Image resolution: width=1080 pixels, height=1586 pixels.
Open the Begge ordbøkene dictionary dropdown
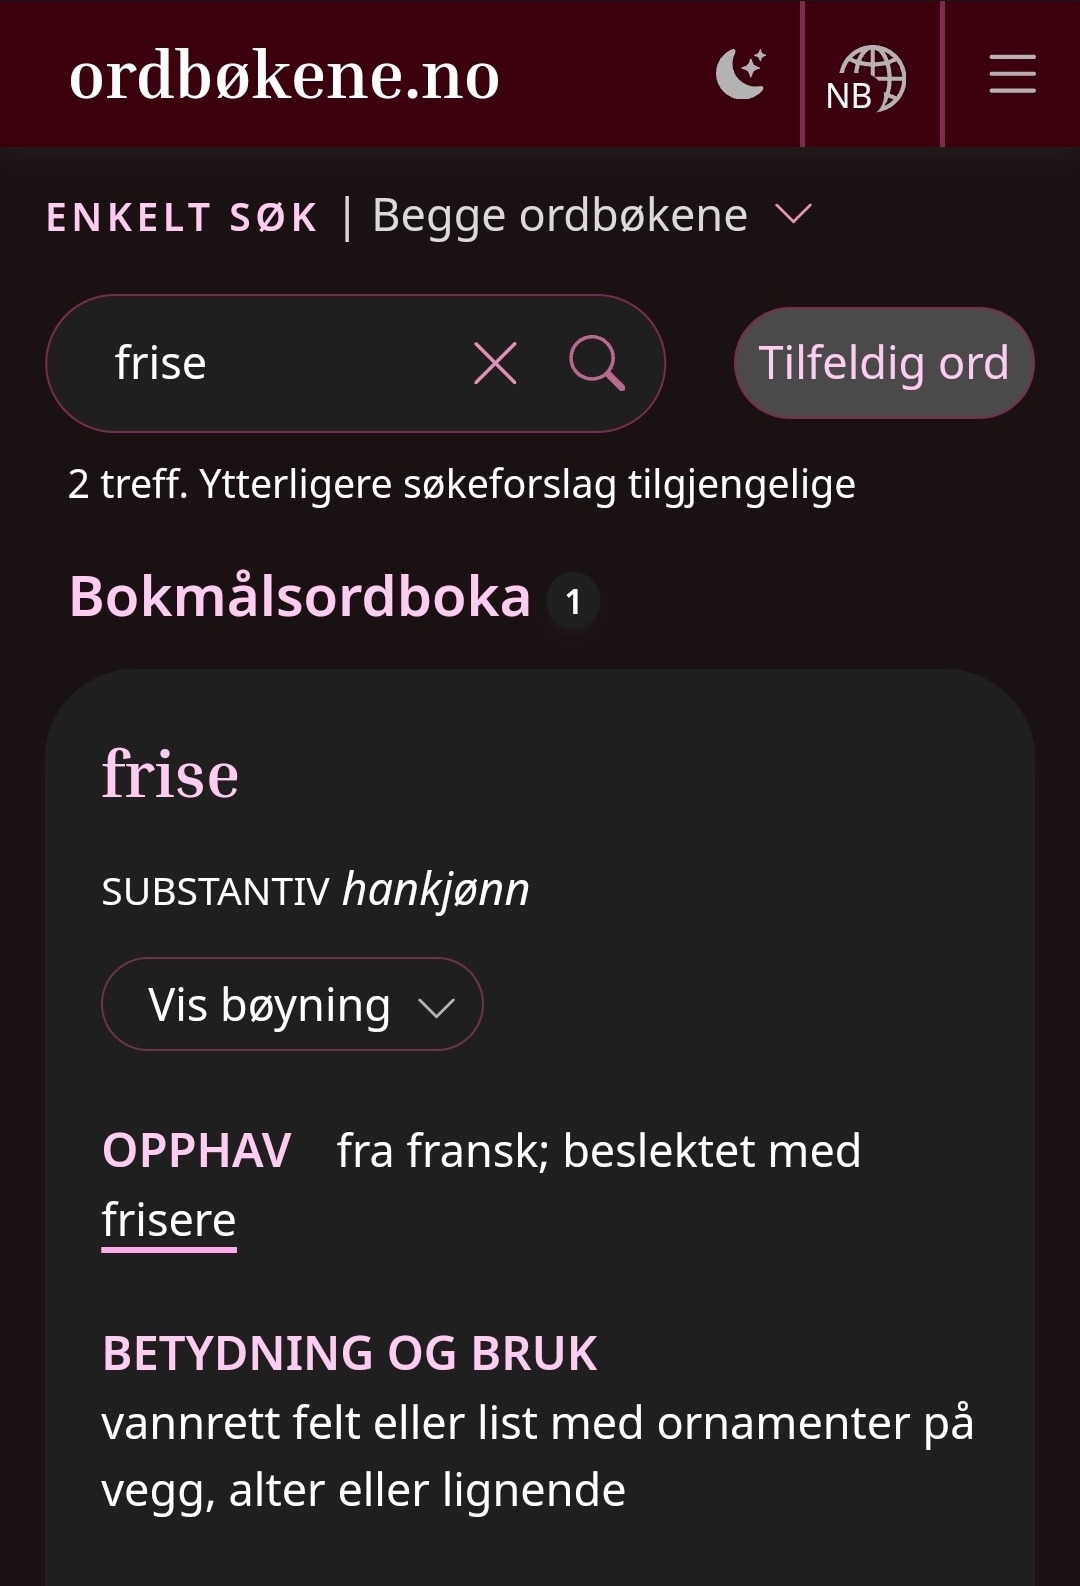click(x=560, y=216)
